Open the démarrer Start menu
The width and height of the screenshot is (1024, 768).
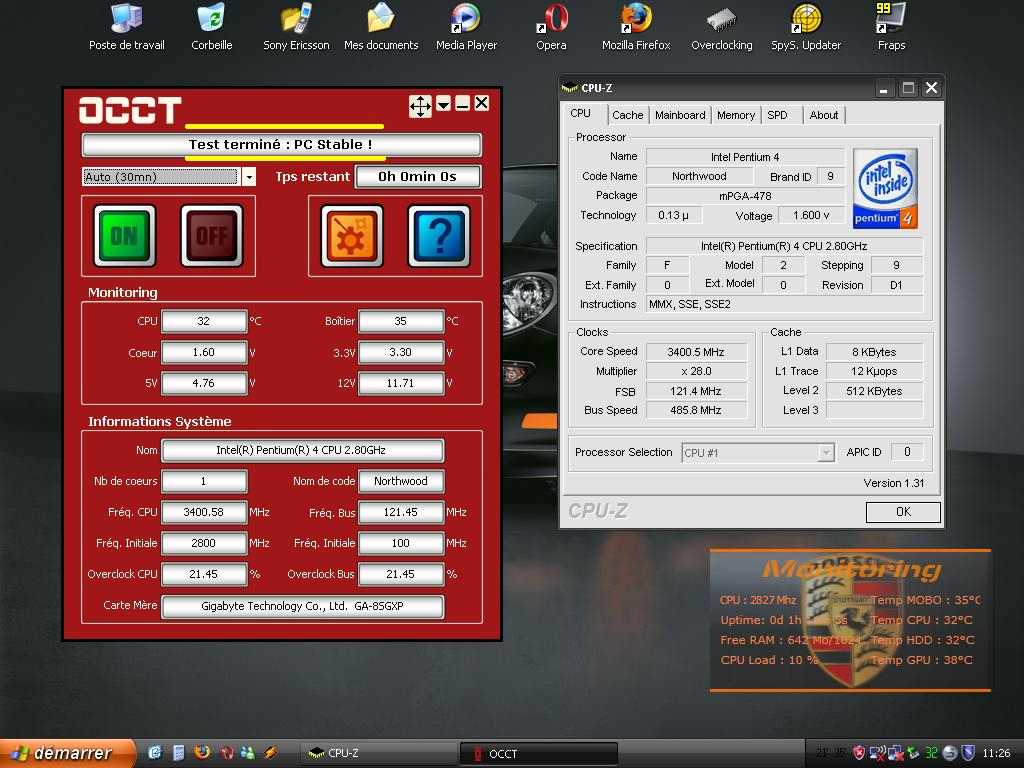click(67, 753)
